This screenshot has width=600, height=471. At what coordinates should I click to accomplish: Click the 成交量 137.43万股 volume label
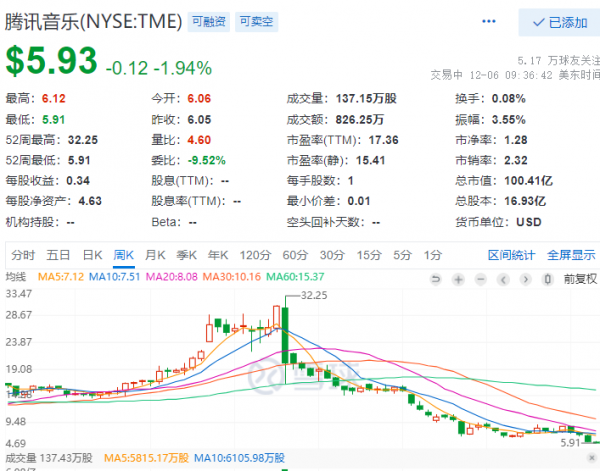click(49, 458)
